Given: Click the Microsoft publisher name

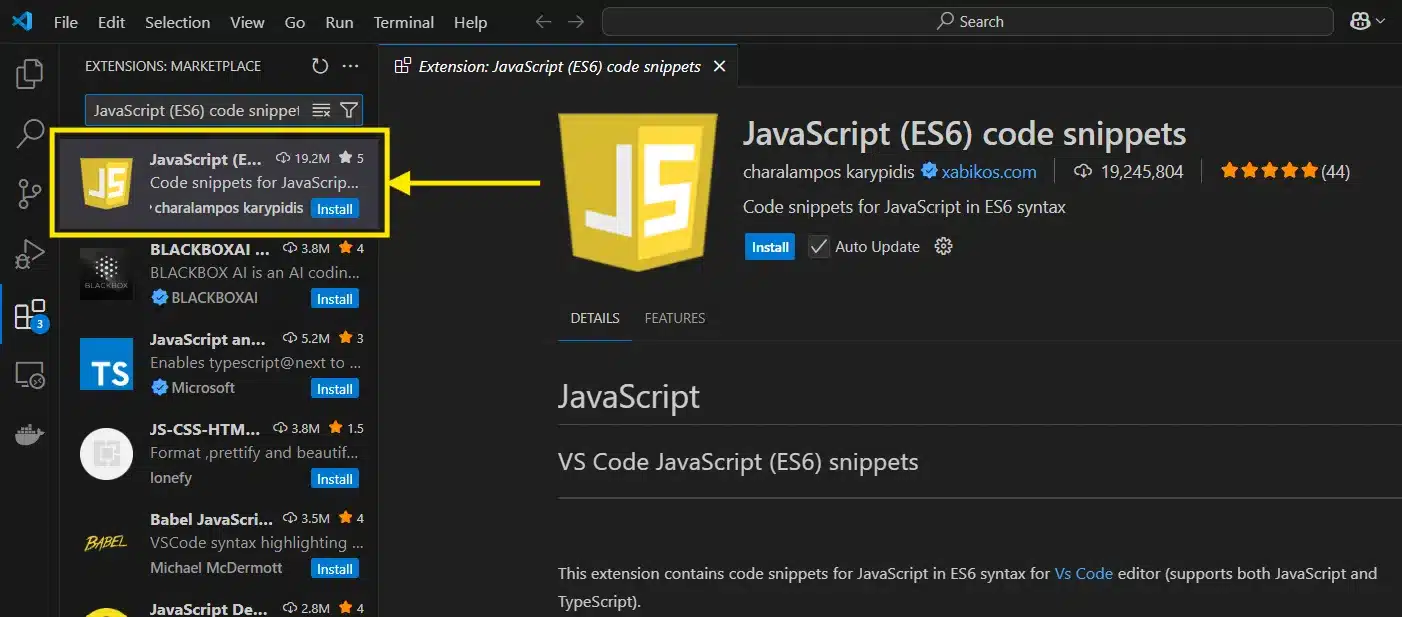Looking at the screenshot, I should pos(203,388).
